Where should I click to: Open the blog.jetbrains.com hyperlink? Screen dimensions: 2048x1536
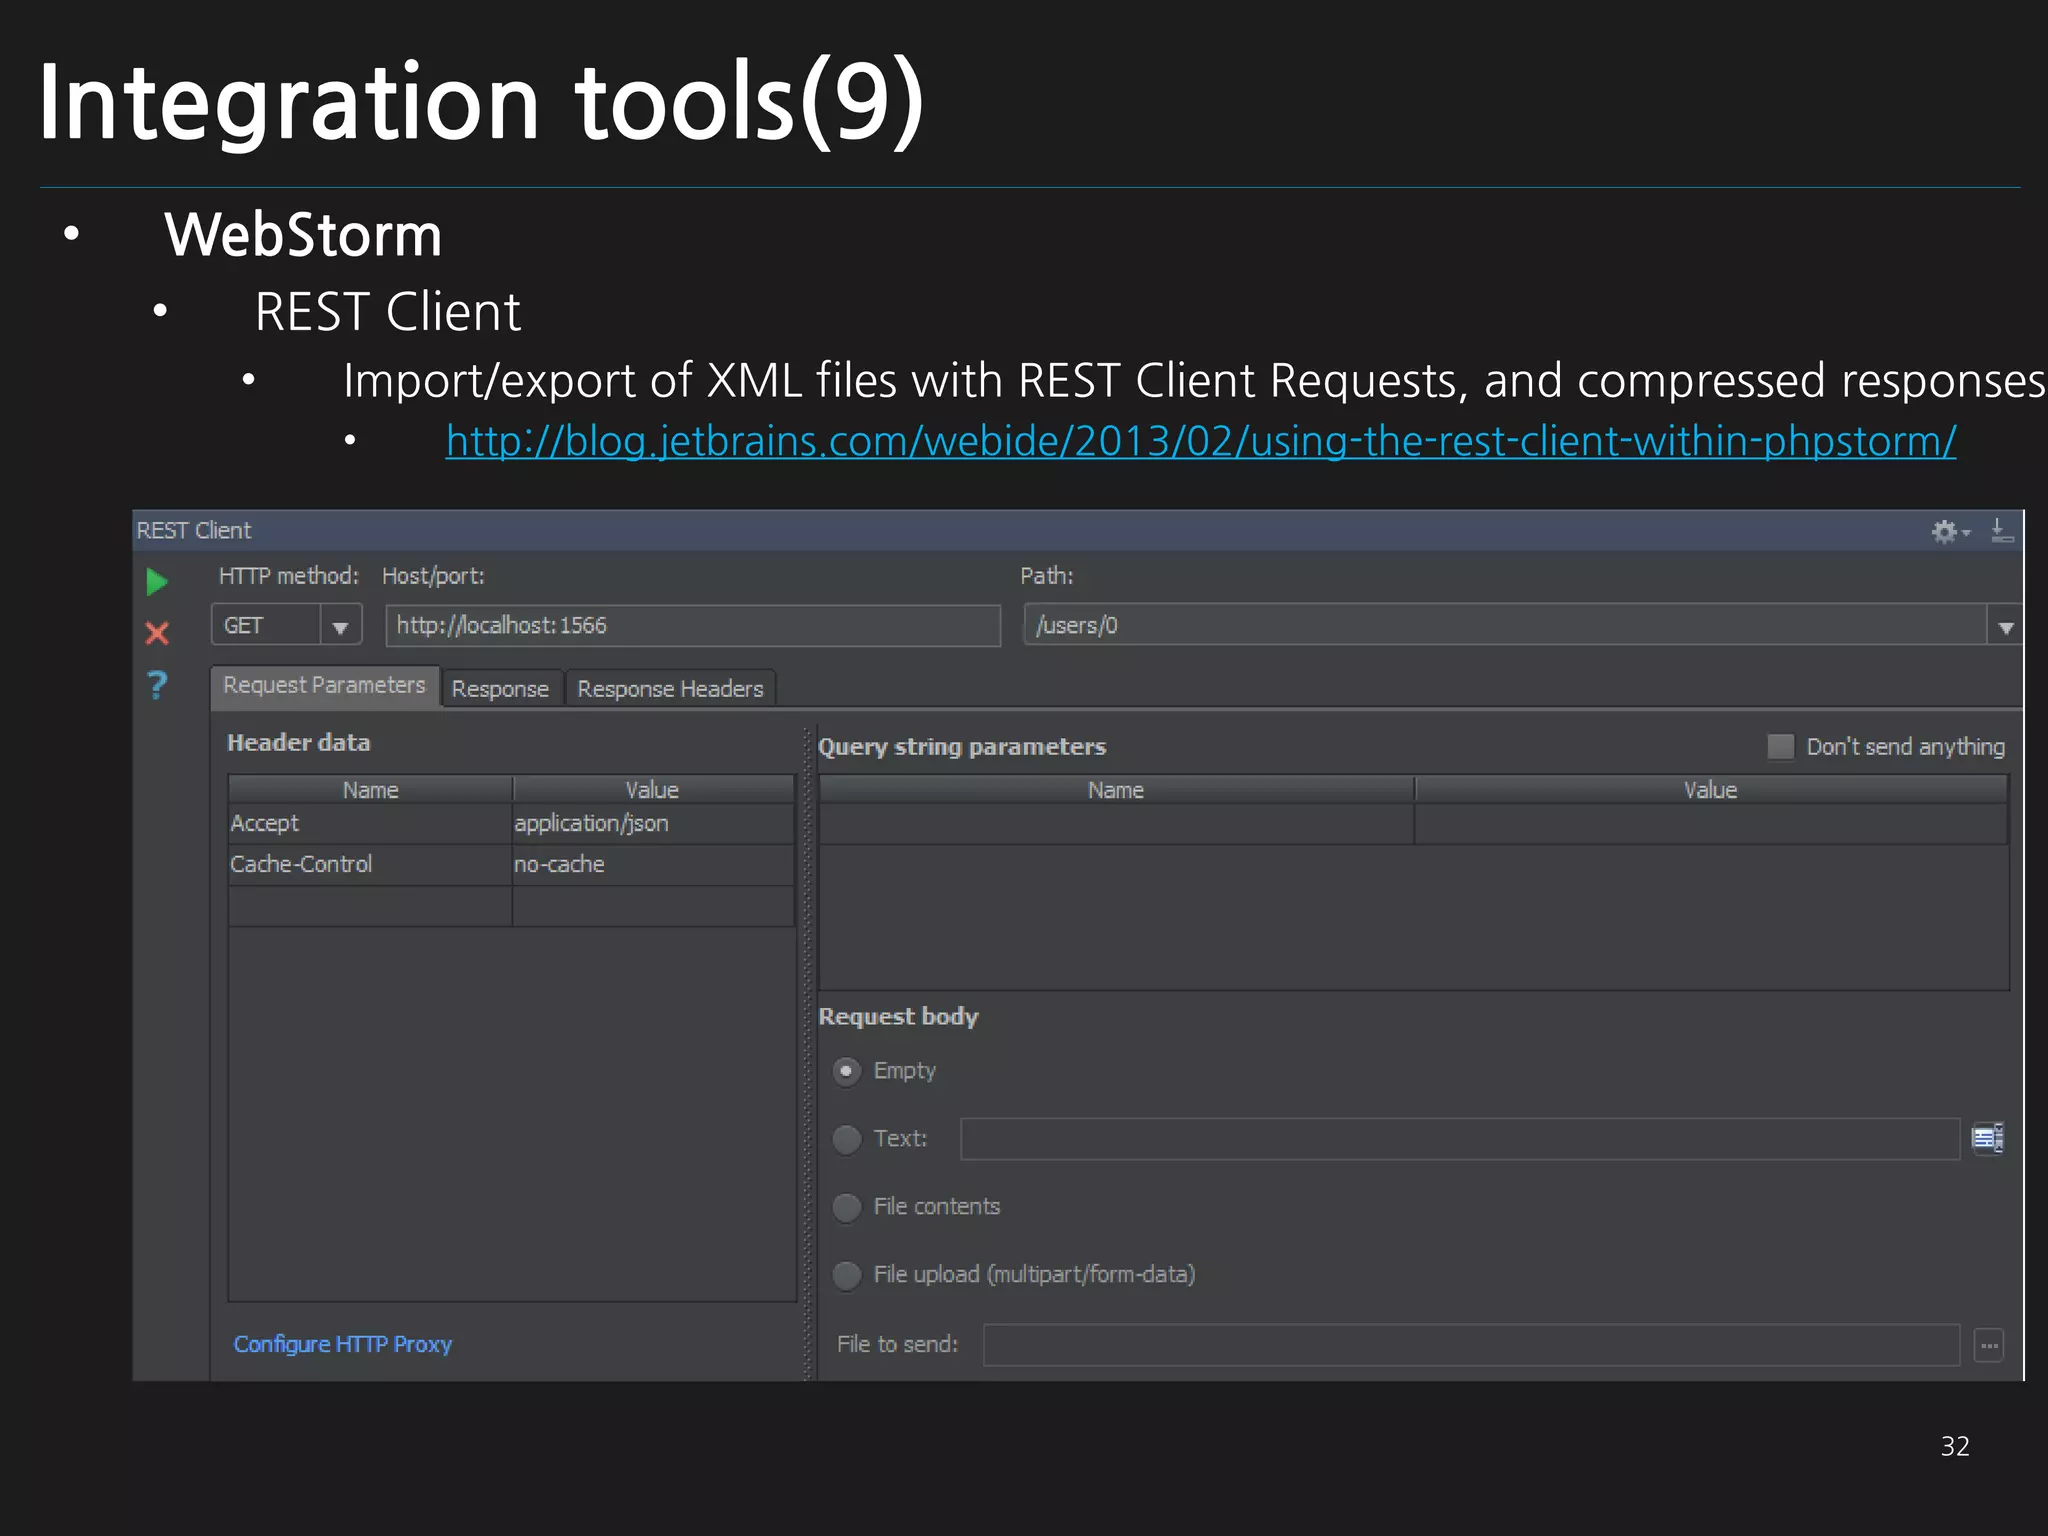coord(1200,441)
